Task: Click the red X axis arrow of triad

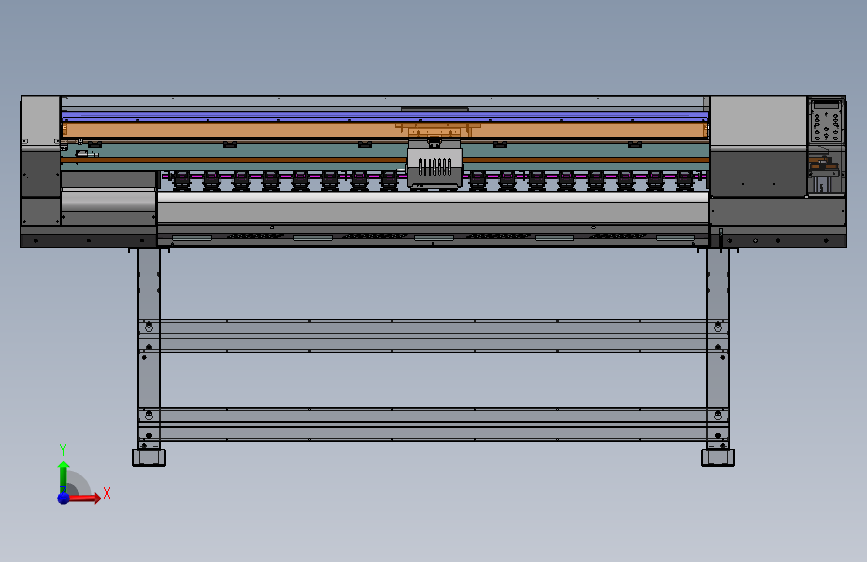Action: (84, 498)
